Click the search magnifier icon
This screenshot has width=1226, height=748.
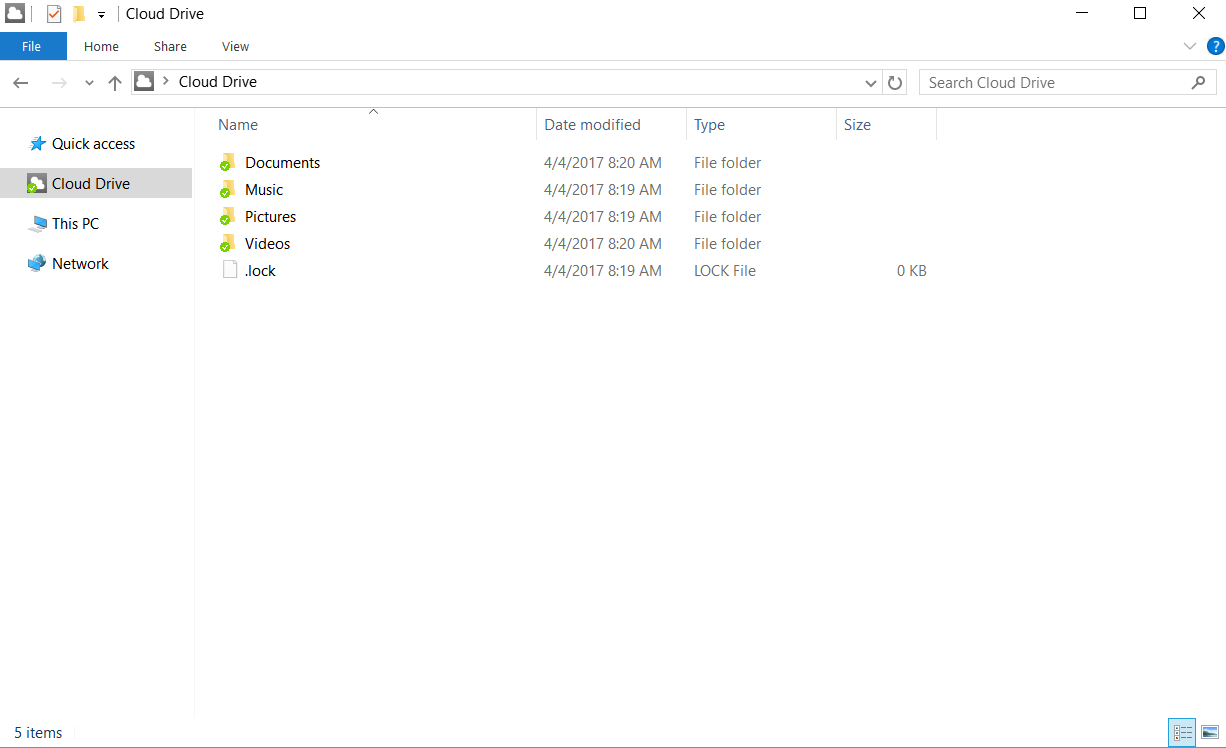click(1198, 82)
